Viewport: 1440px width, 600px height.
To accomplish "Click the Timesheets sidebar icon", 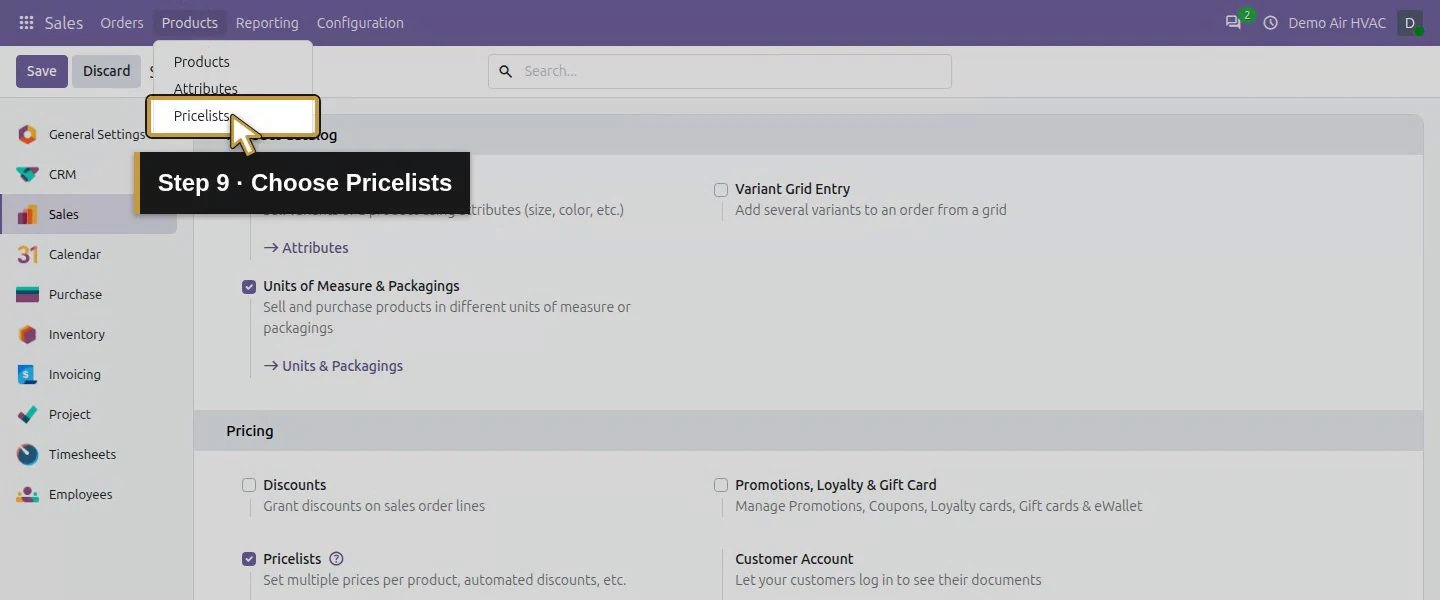I will 28,455.
